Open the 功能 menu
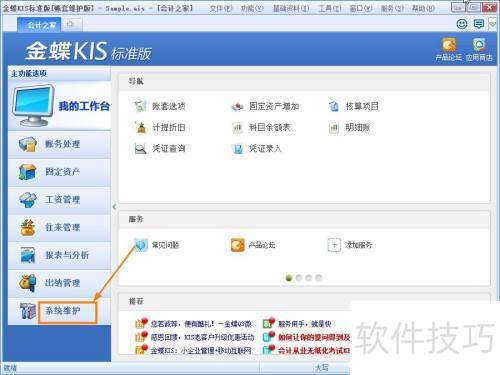 252,8
